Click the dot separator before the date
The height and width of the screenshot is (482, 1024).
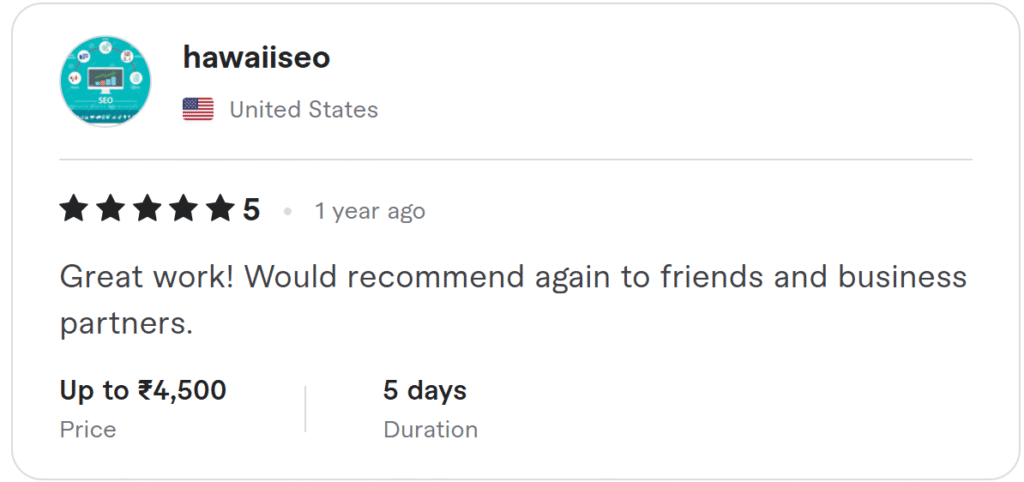288,212
